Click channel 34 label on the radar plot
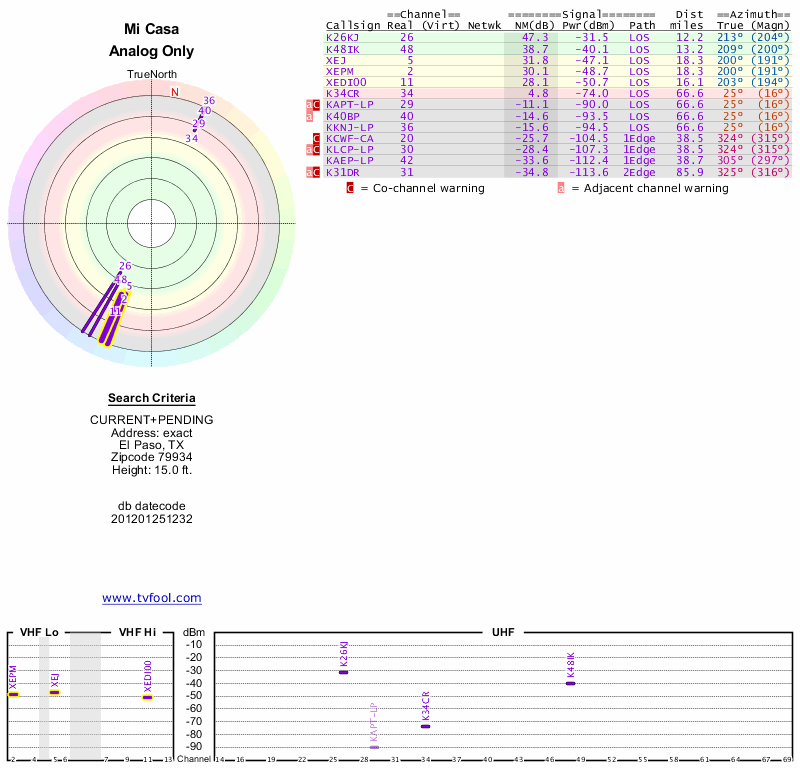Screen dimensions: 800x768 click(192, 138)
